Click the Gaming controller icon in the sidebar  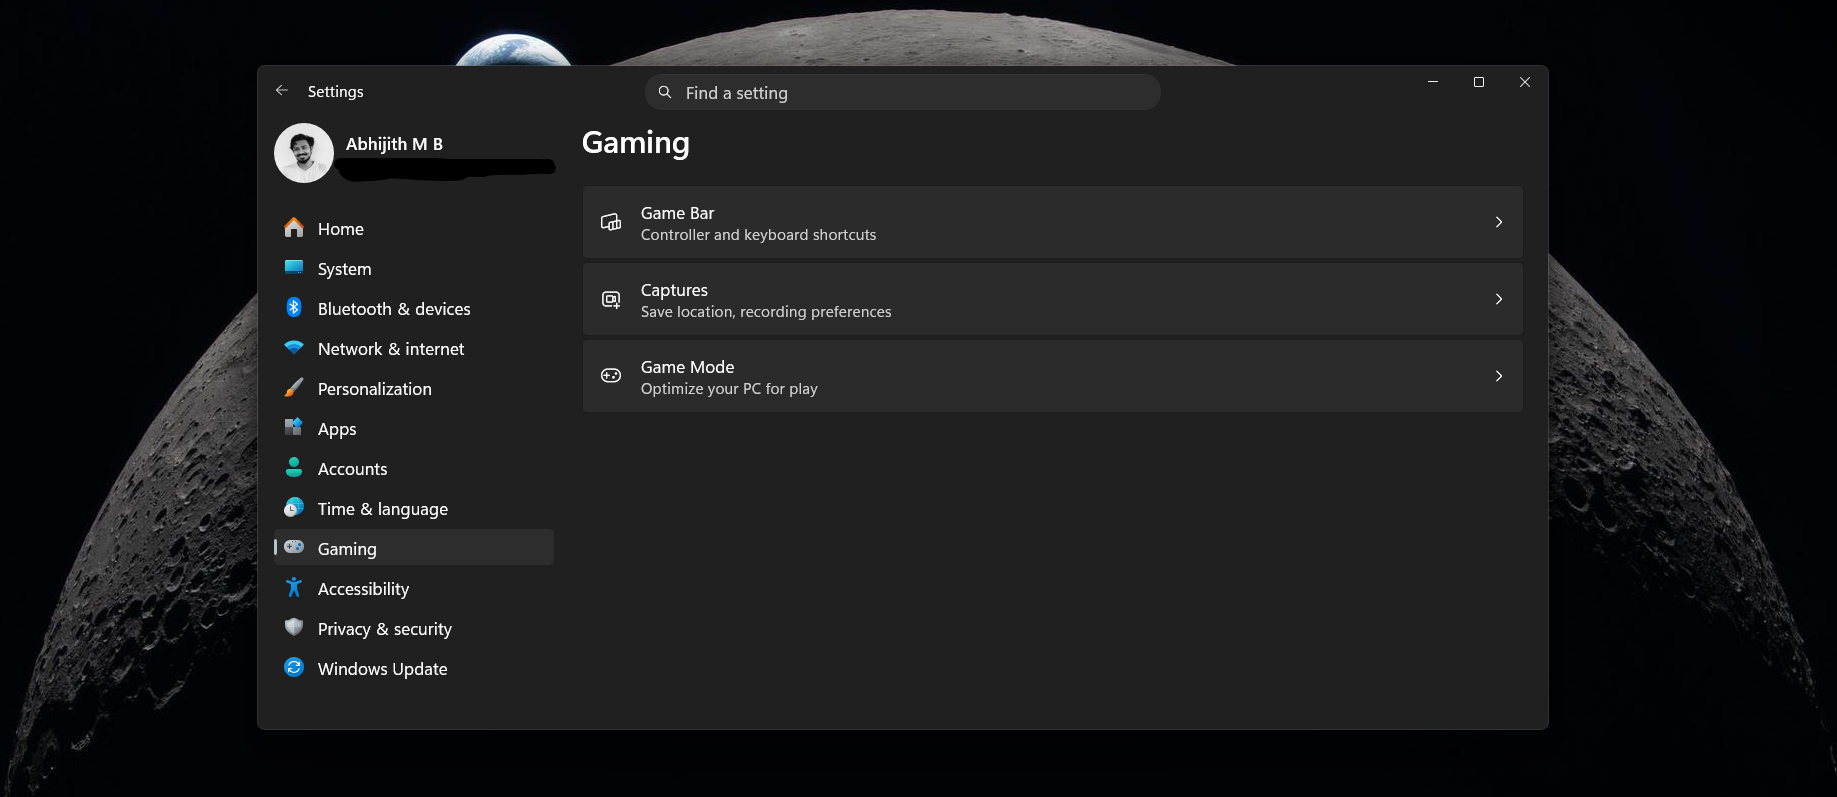294,547
